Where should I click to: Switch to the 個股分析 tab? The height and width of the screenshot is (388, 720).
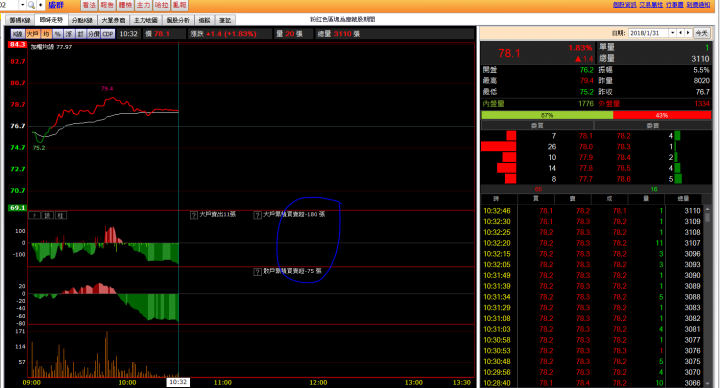(x=178, y=20)
